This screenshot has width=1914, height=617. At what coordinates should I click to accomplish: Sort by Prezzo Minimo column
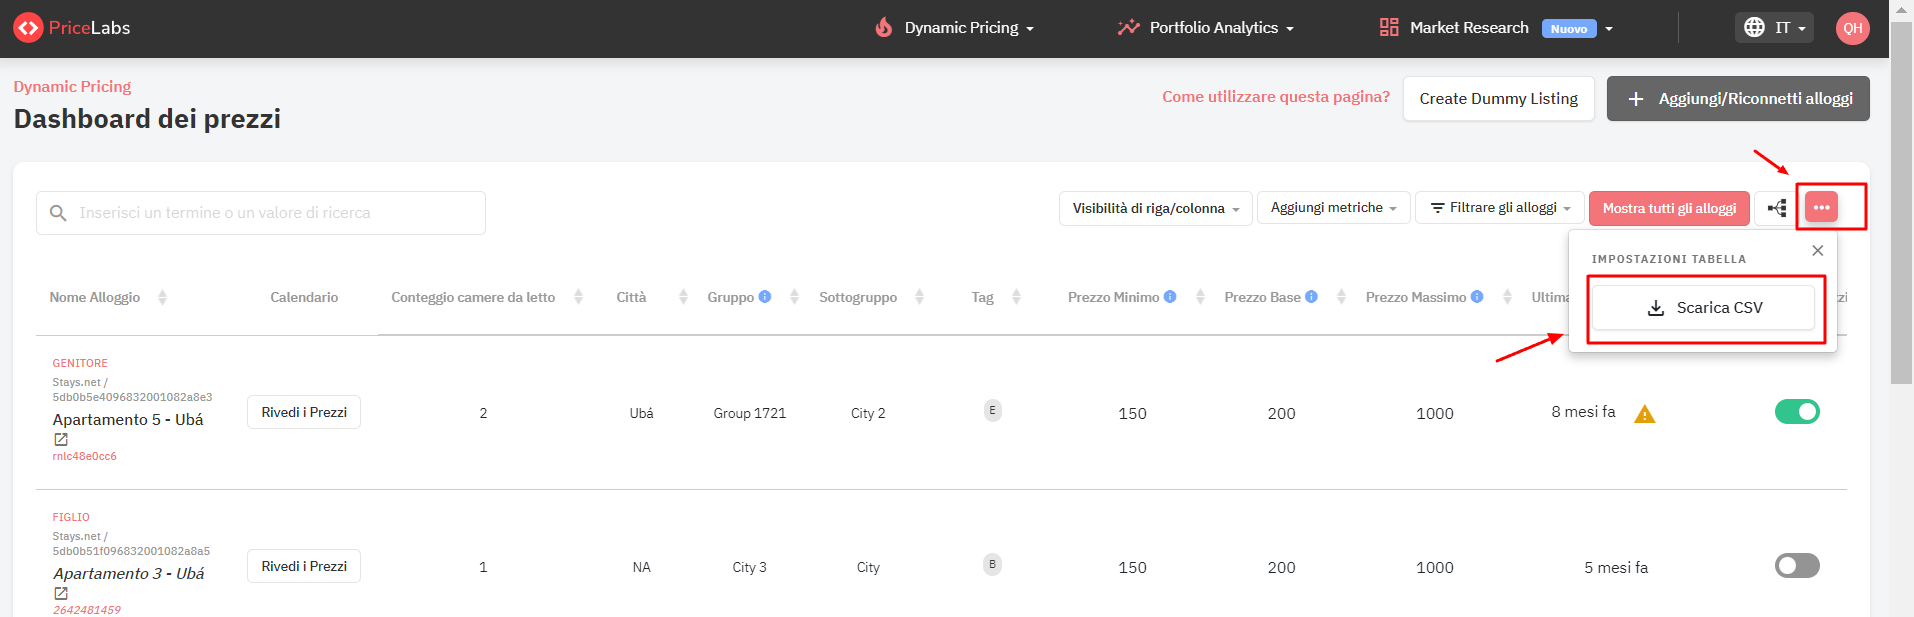coord(1200,297)
